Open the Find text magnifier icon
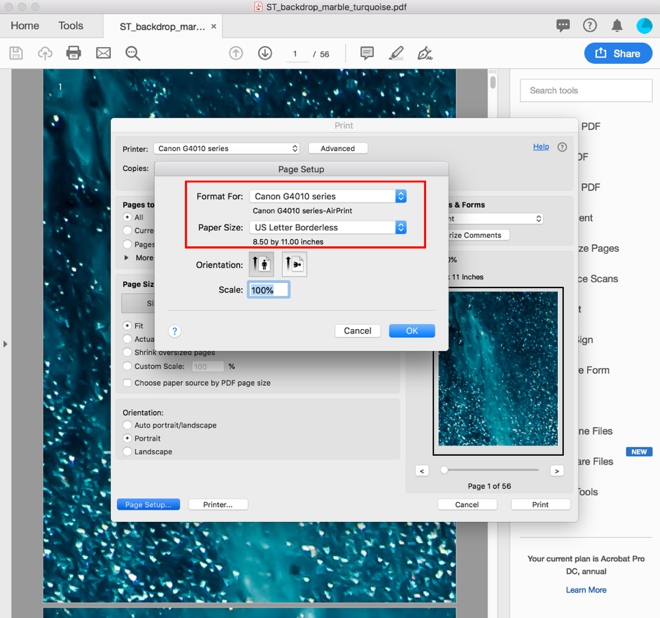The height and width of the screenshot is (618, 660). pyautogui.click(x=133, y=53)
